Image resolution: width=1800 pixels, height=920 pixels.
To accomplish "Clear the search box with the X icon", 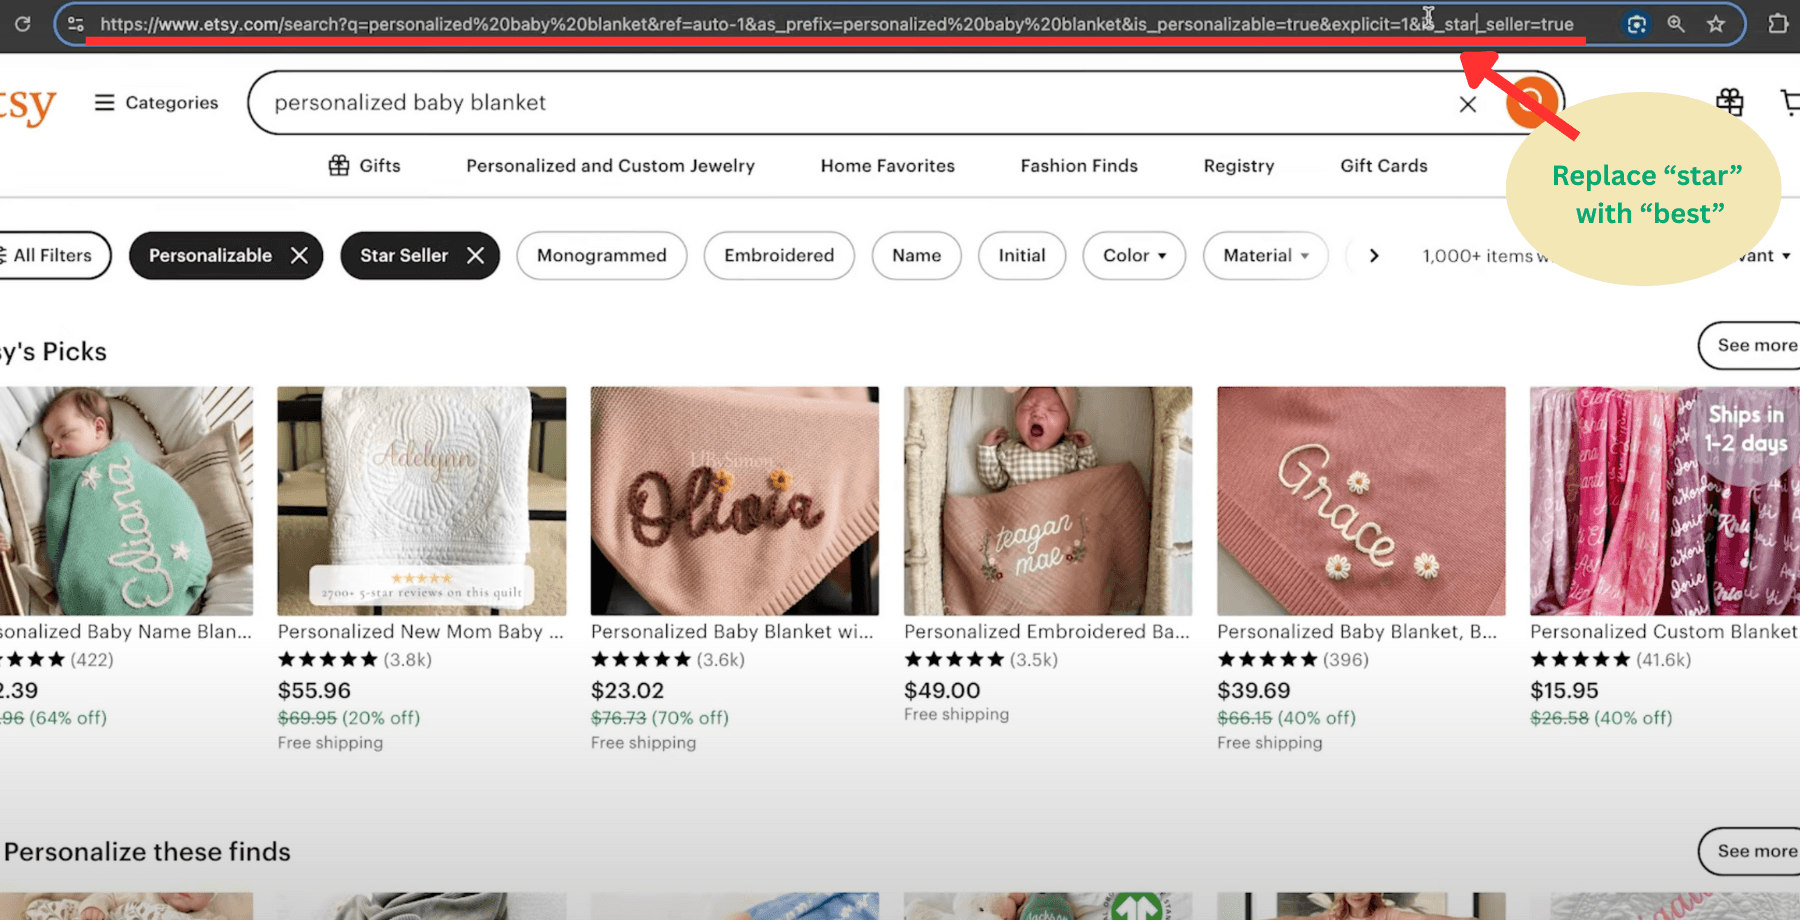I will [x=1467, y=103].
